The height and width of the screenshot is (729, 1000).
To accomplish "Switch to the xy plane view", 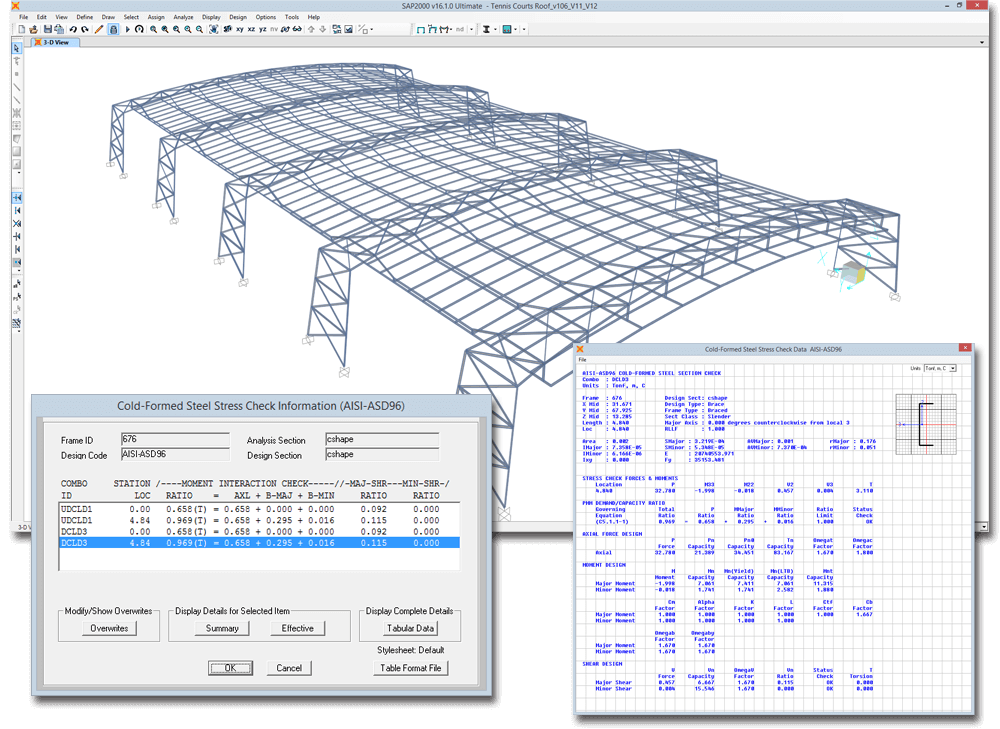I will [240, 29].
